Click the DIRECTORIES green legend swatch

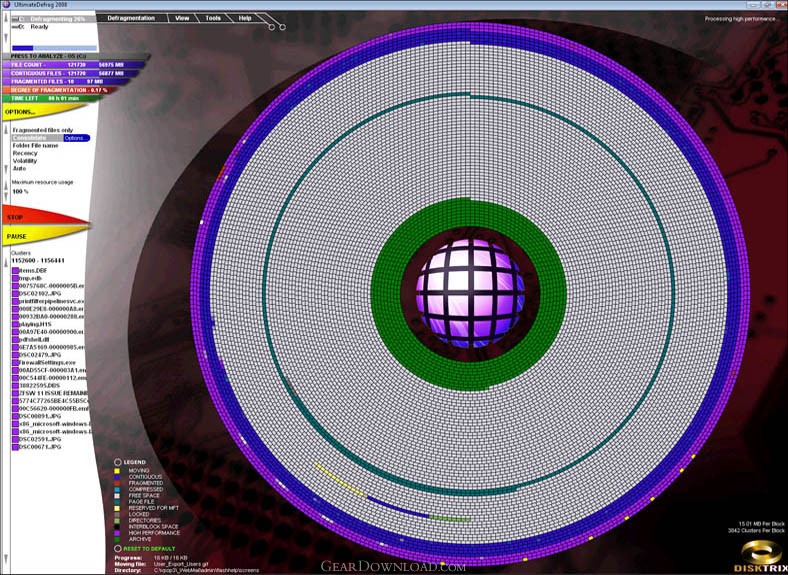coord(117,520)
